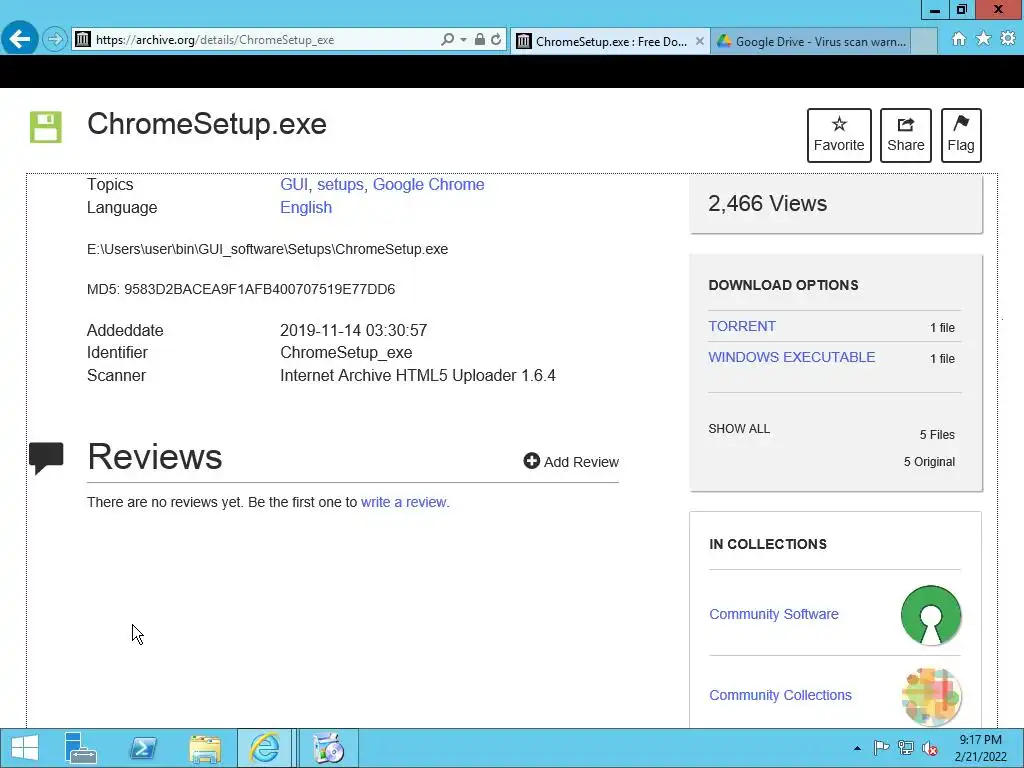Click the installer disc taskbar icon
This screenshot has width=1024, height=768.
coord(328,748)
